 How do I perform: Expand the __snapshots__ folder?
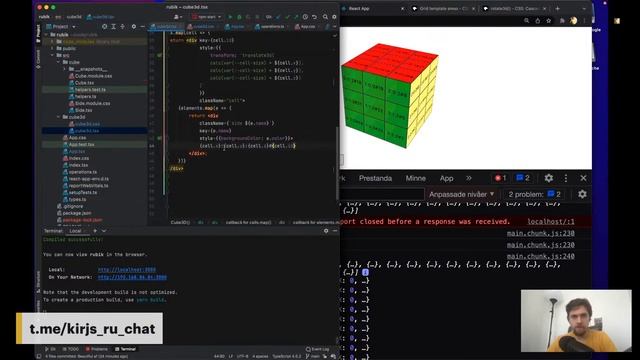coord(65,69)
